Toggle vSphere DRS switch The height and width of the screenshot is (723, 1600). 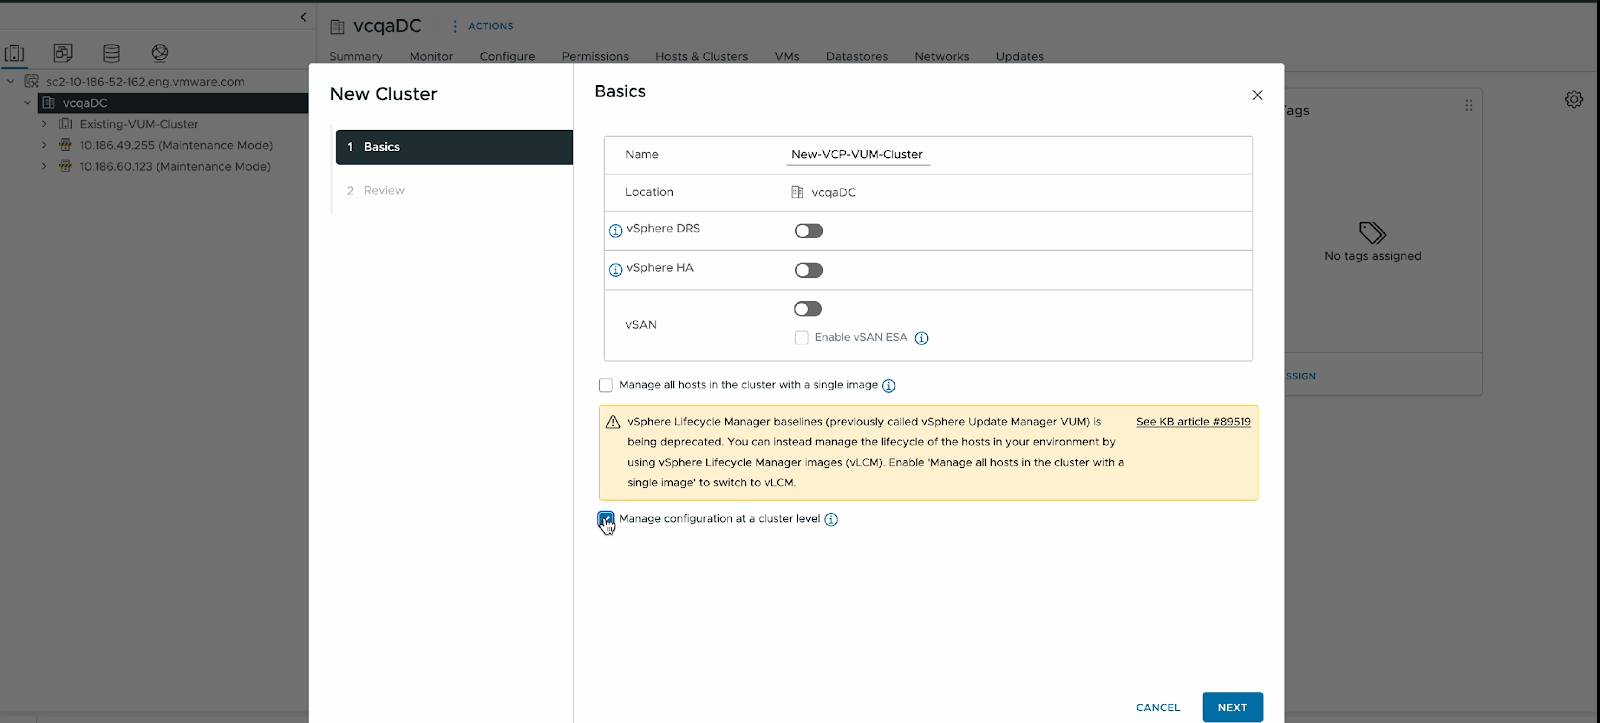809,231
